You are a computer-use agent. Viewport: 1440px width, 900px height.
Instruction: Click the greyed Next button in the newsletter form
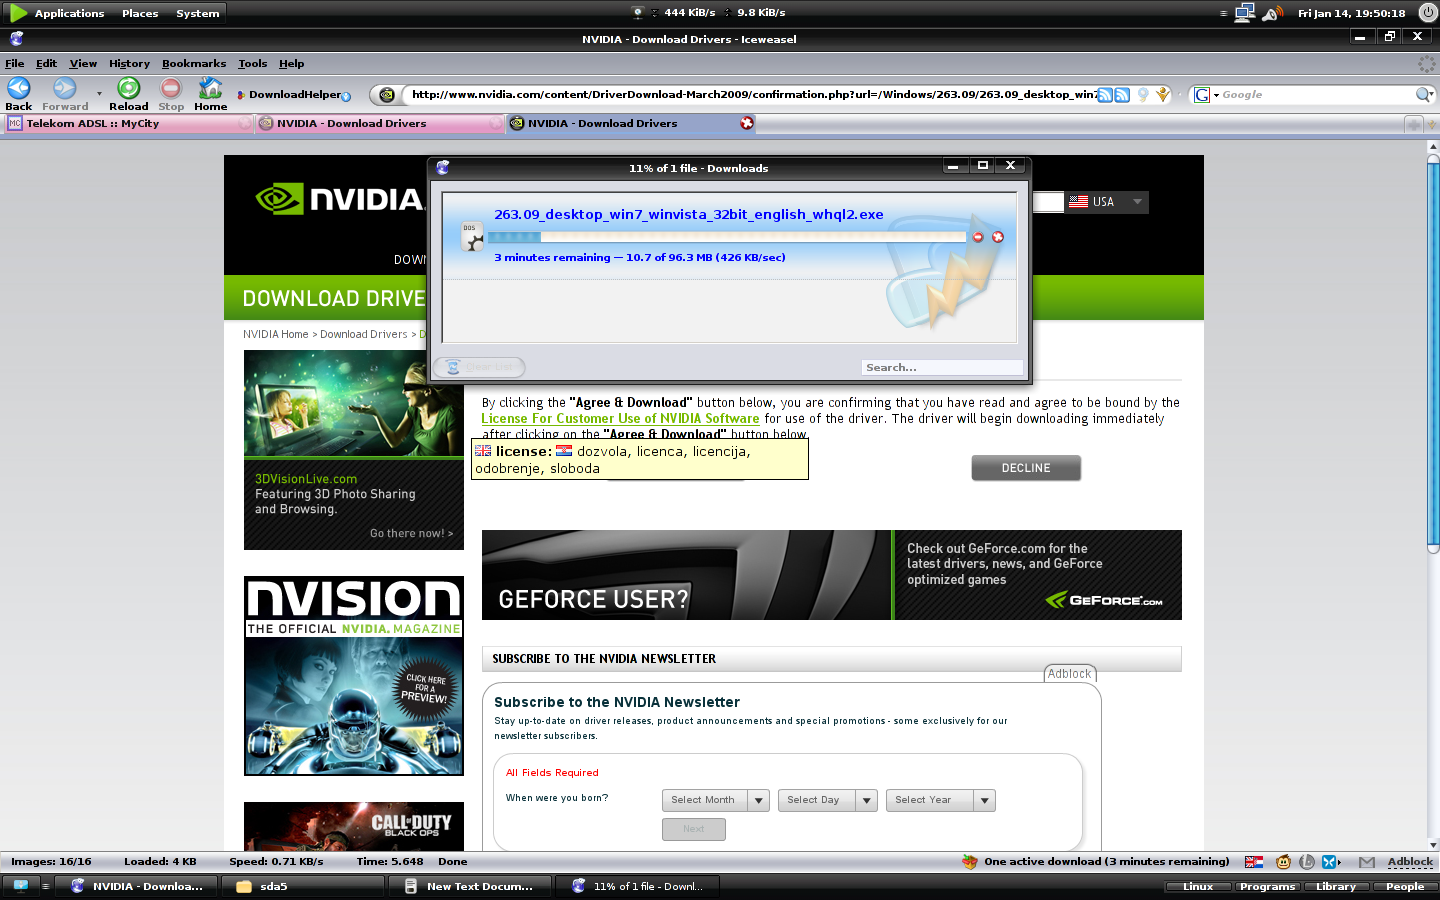coord(694,829)
